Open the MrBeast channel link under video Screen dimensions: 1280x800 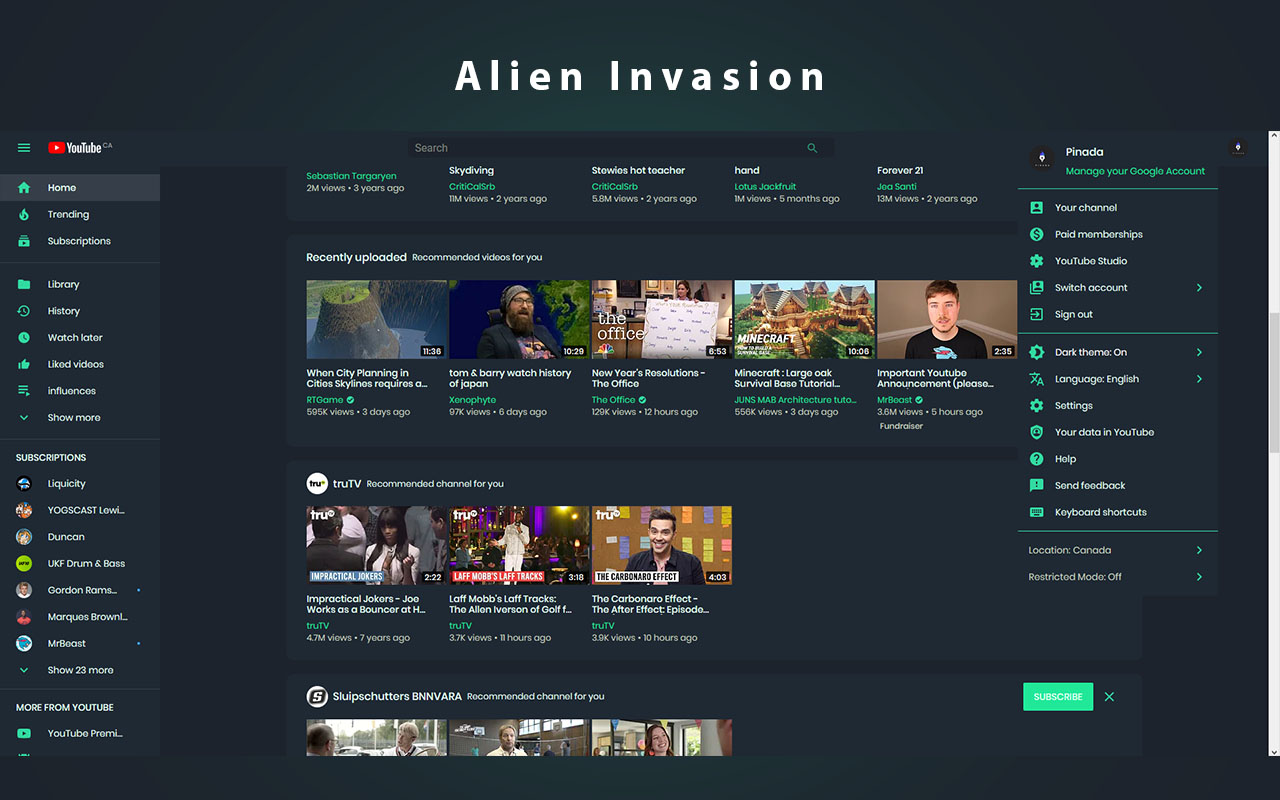[894, 400]
